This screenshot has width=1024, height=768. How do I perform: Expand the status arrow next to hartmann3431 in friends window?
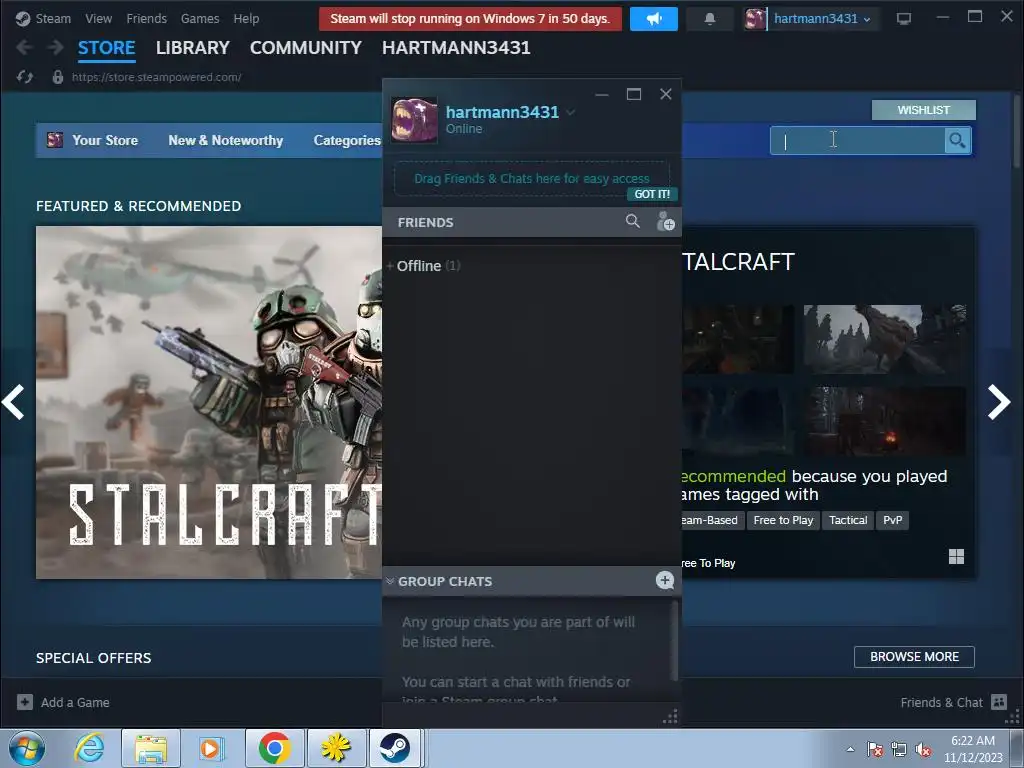pos(571,112)
